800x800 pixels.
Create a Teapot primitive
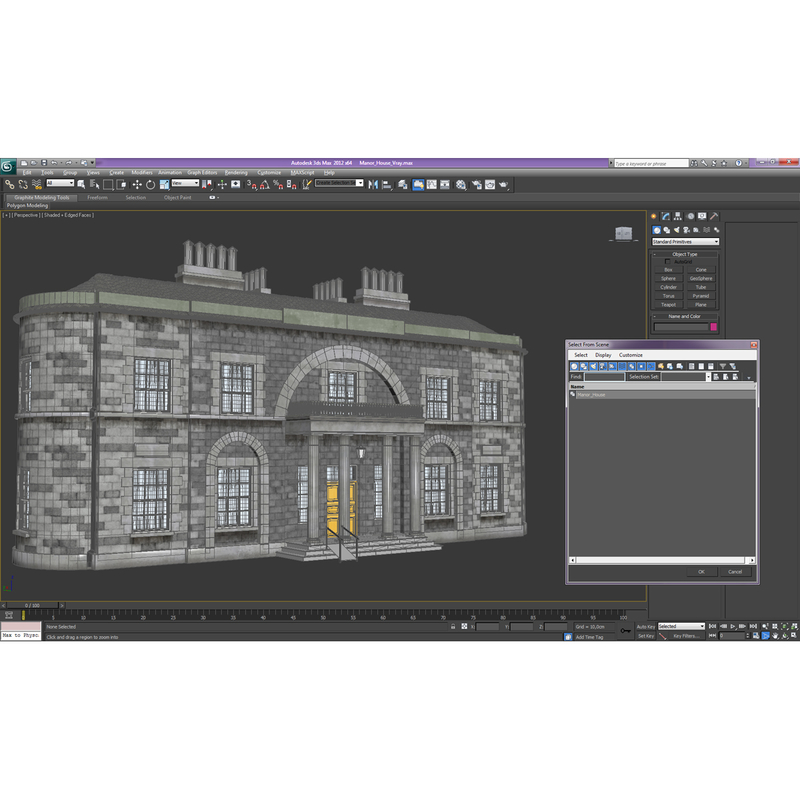(x=668, y=304)
